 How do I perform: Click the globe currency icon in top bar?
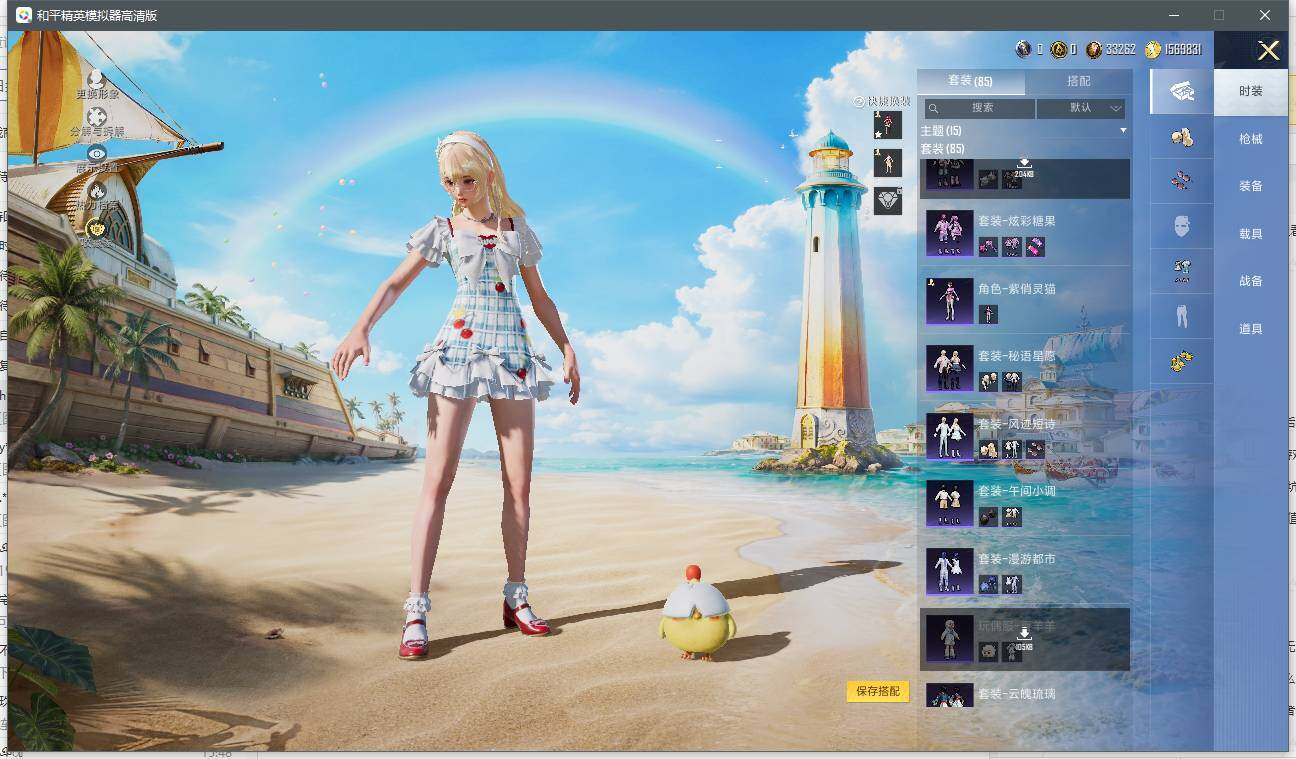tap(1023, 49)
